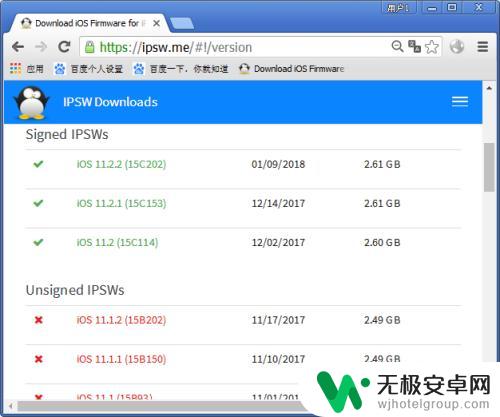Click the Unsigned IPSWs heading
This screenshot has height=417, width=500.
[75, 290]
